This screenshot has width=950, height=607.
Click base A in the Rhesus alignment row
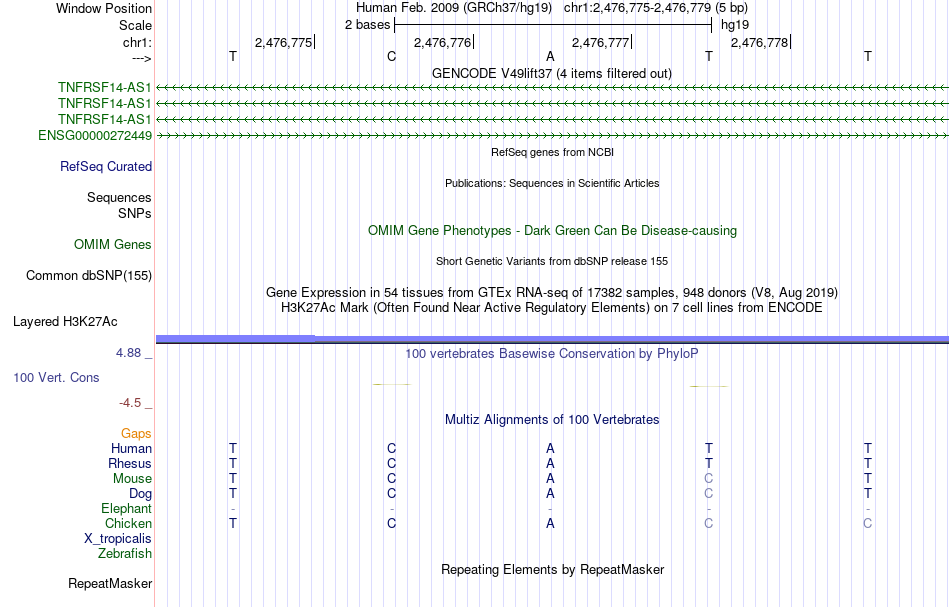pos(550,463)
